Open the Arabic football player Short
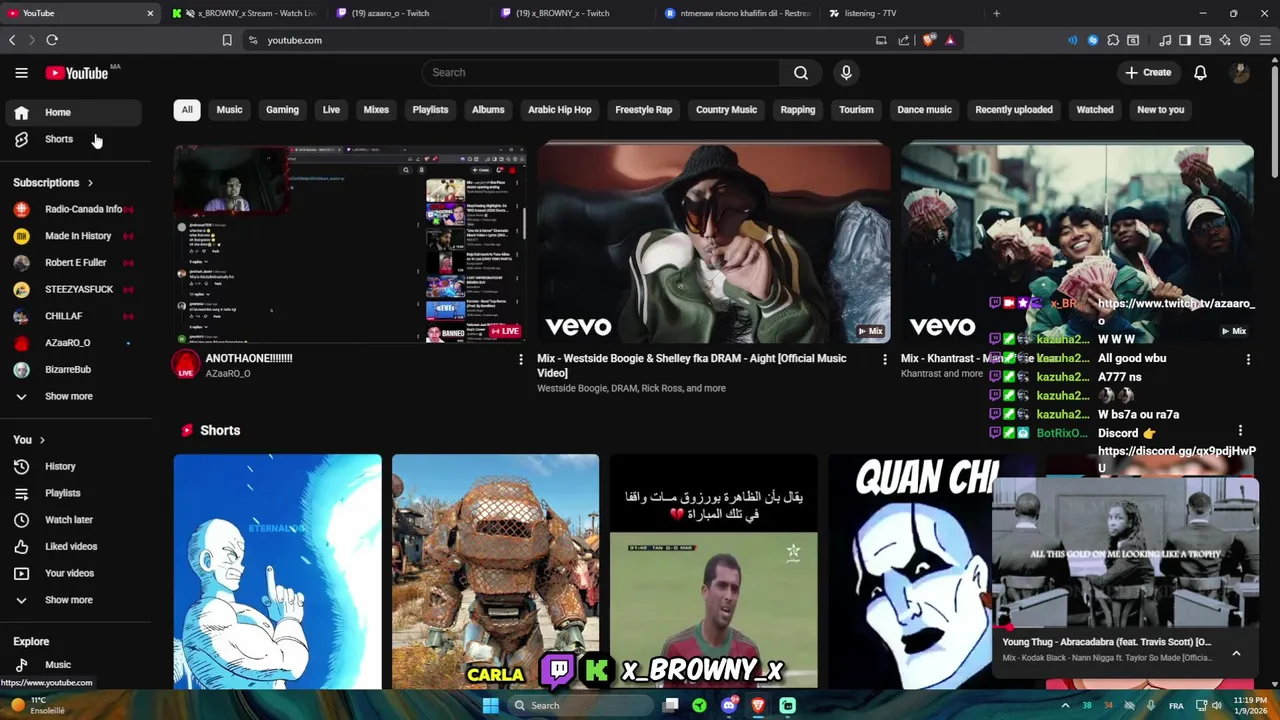Screen dimensions: 1280x720 tap(713, 572)
